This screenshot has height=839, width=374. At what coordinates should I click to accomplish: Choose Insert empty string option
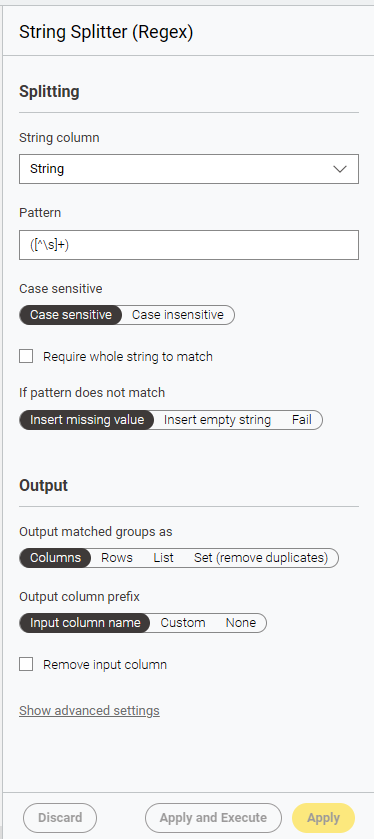point(217,420)
